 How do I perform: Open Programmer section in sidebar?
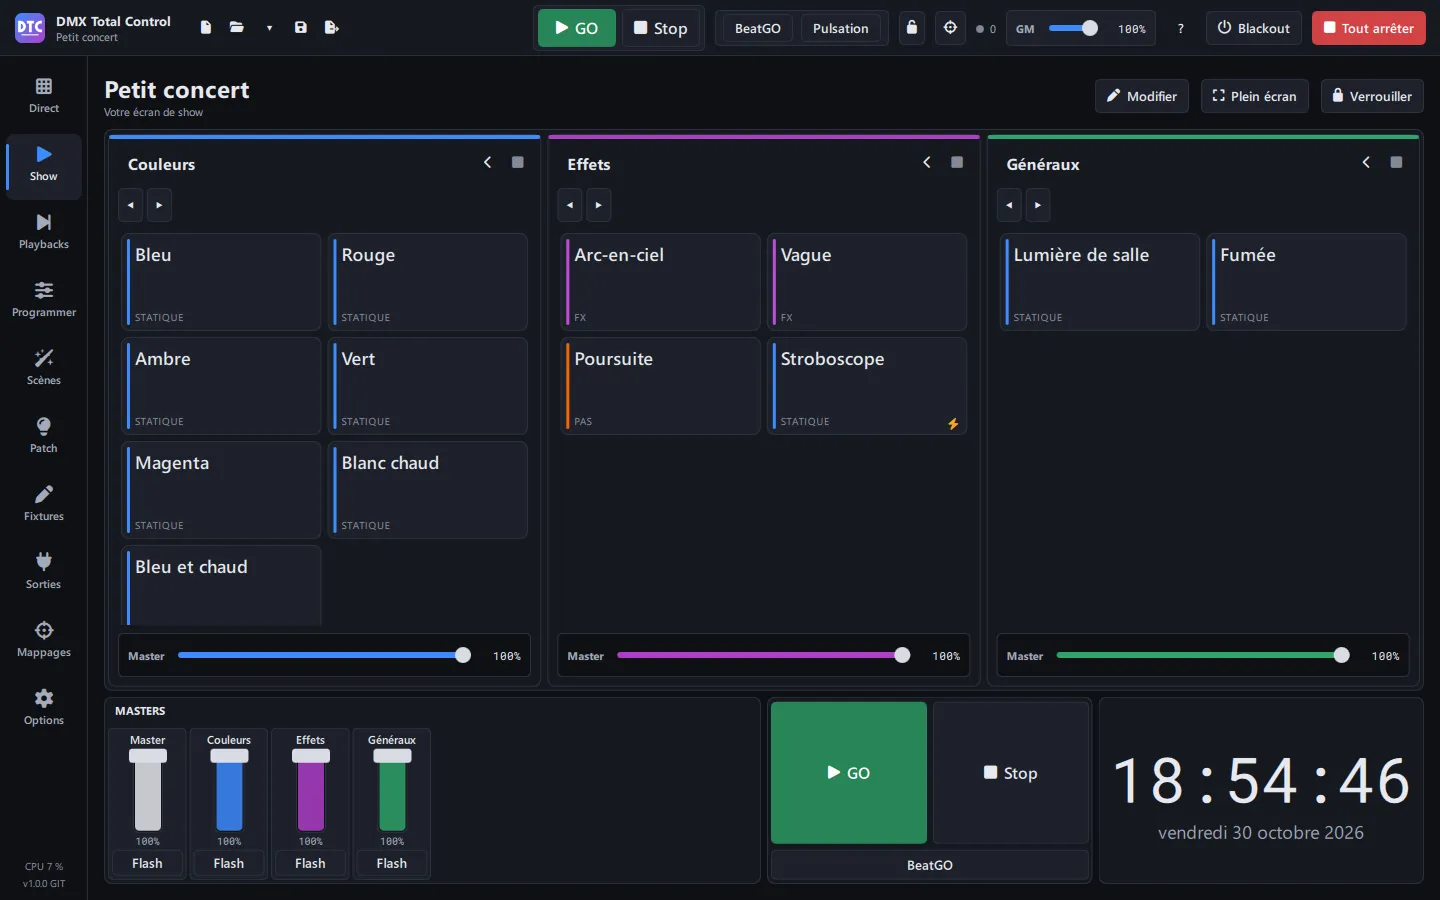point(44,300)
